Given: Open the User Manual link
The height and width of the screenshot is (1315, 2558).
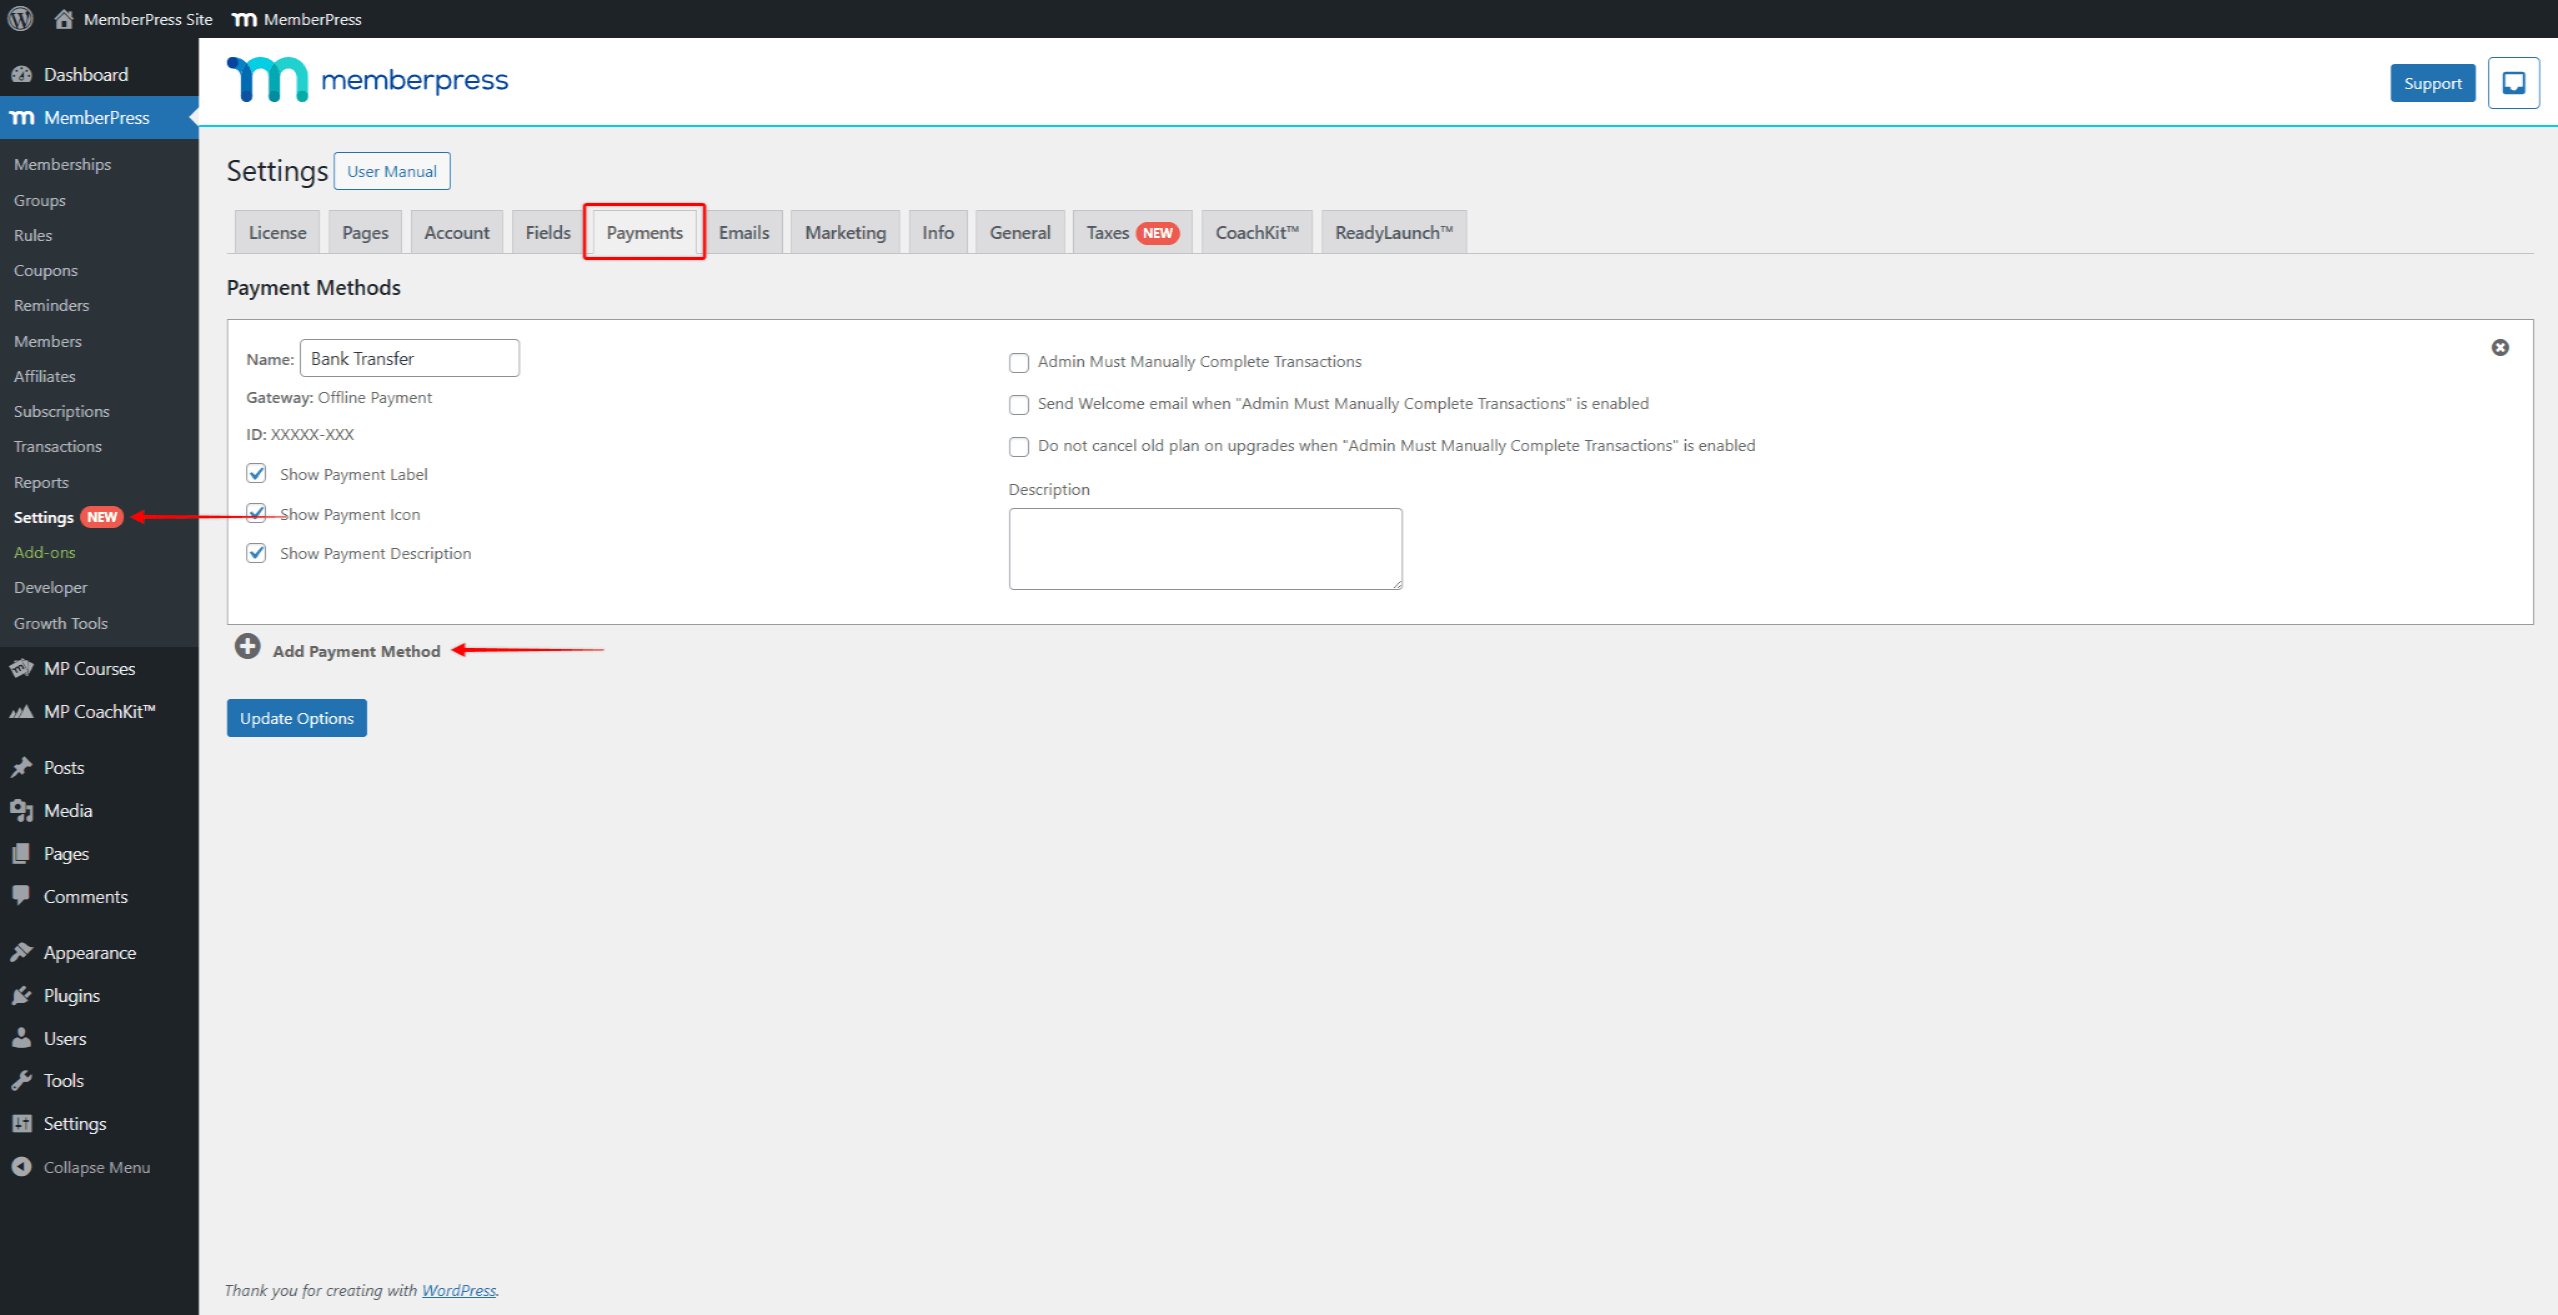Looking at the screenshot, I should (391, 171).
